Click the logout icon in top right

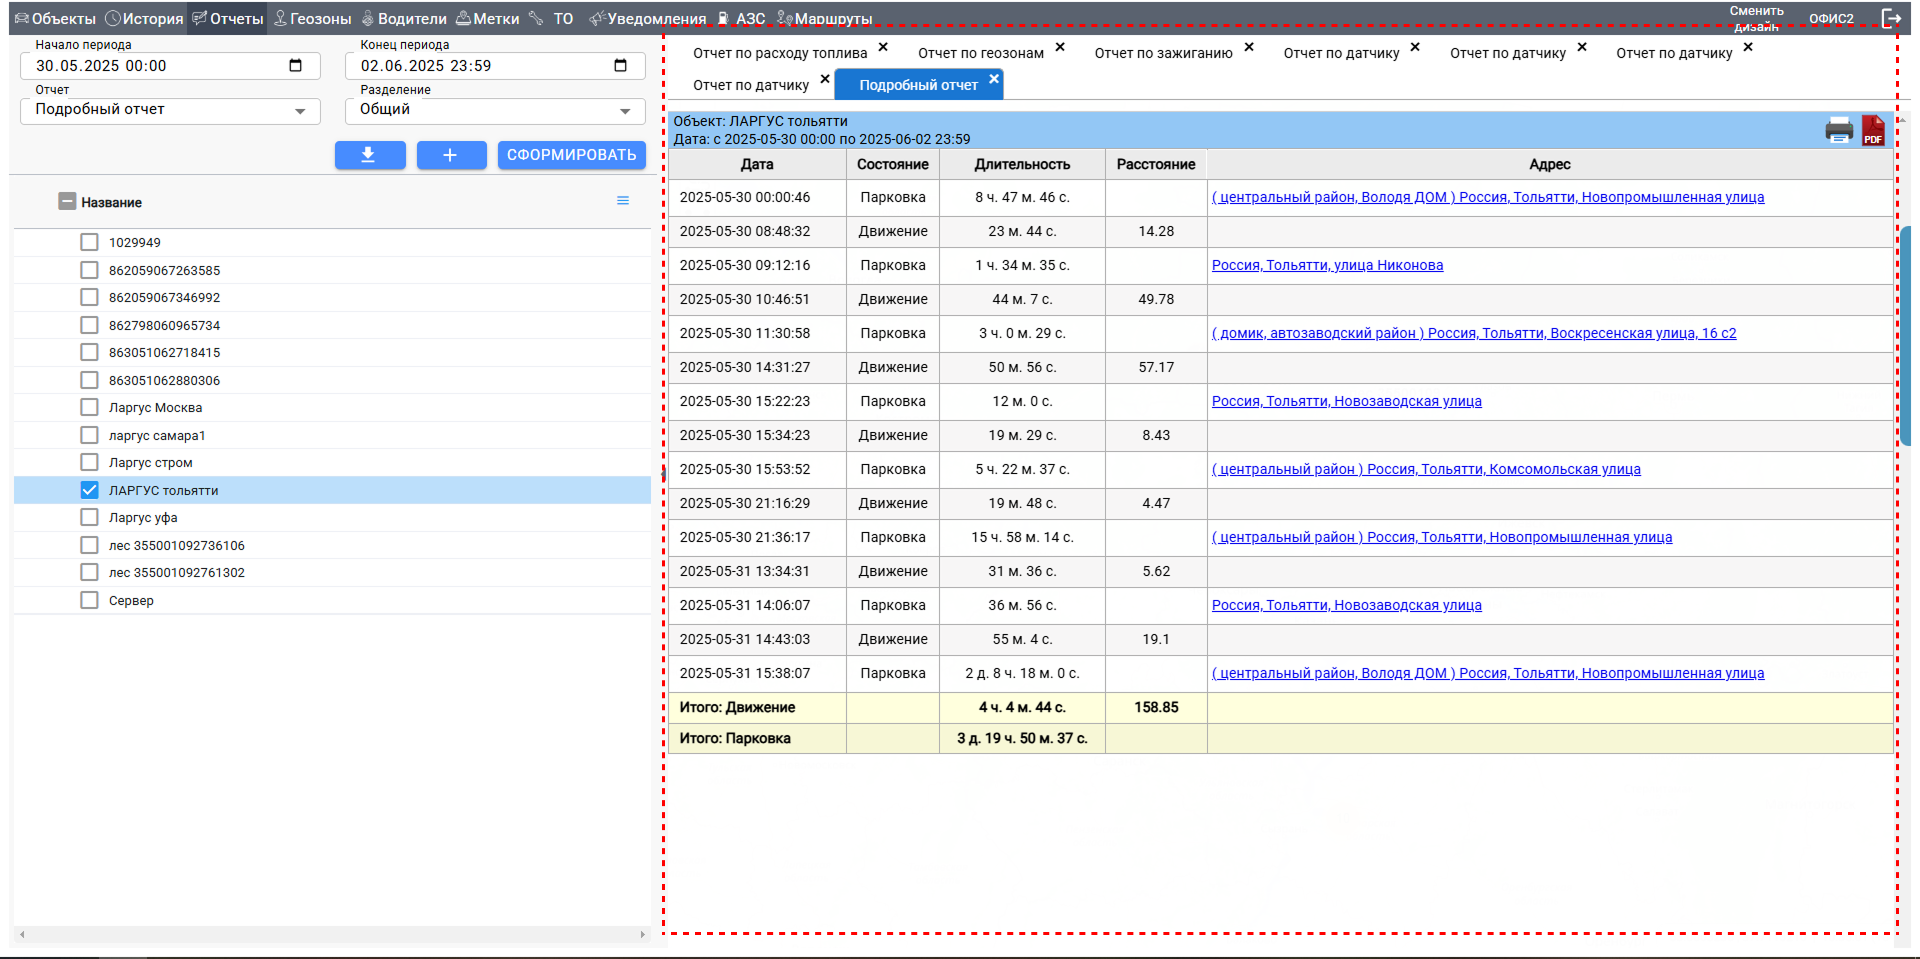(1891, 18)
